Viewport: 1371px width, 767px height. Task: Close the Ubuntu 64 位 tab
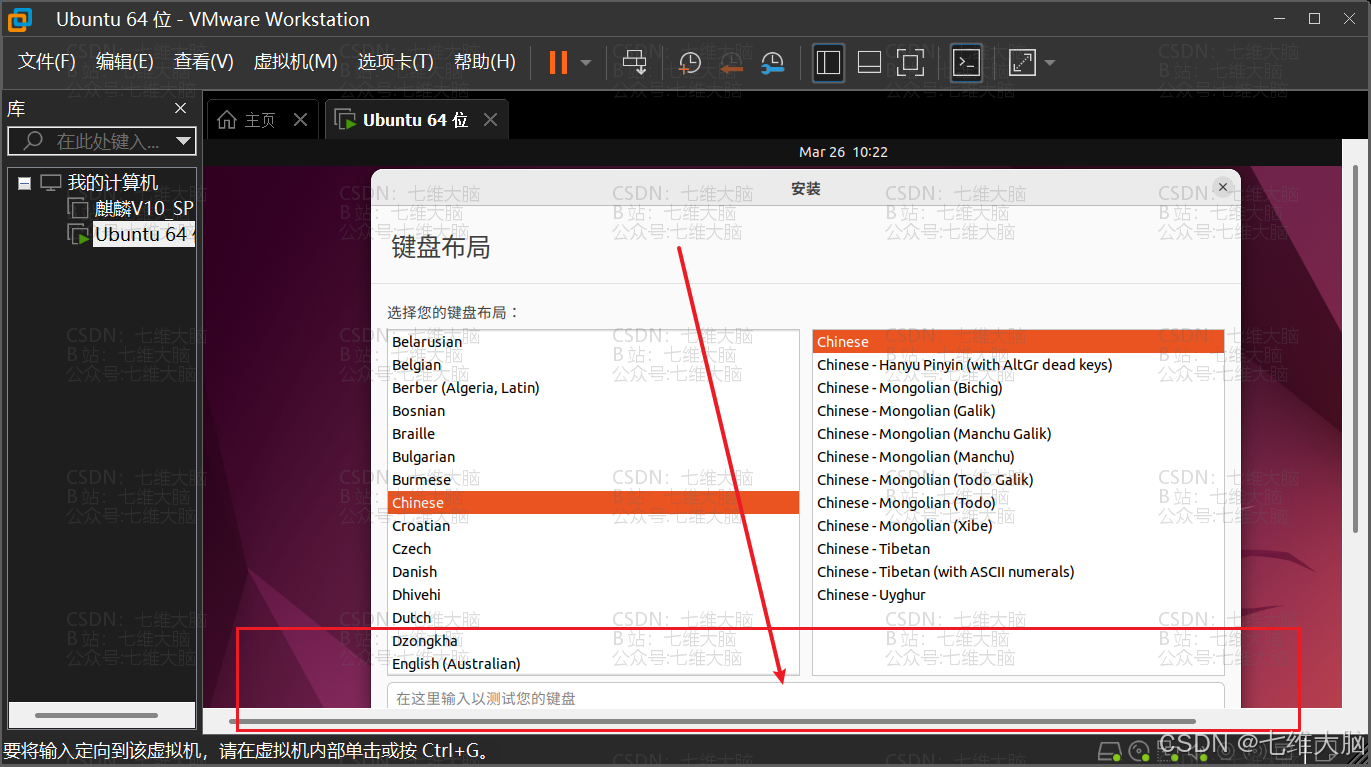point(490,120)
